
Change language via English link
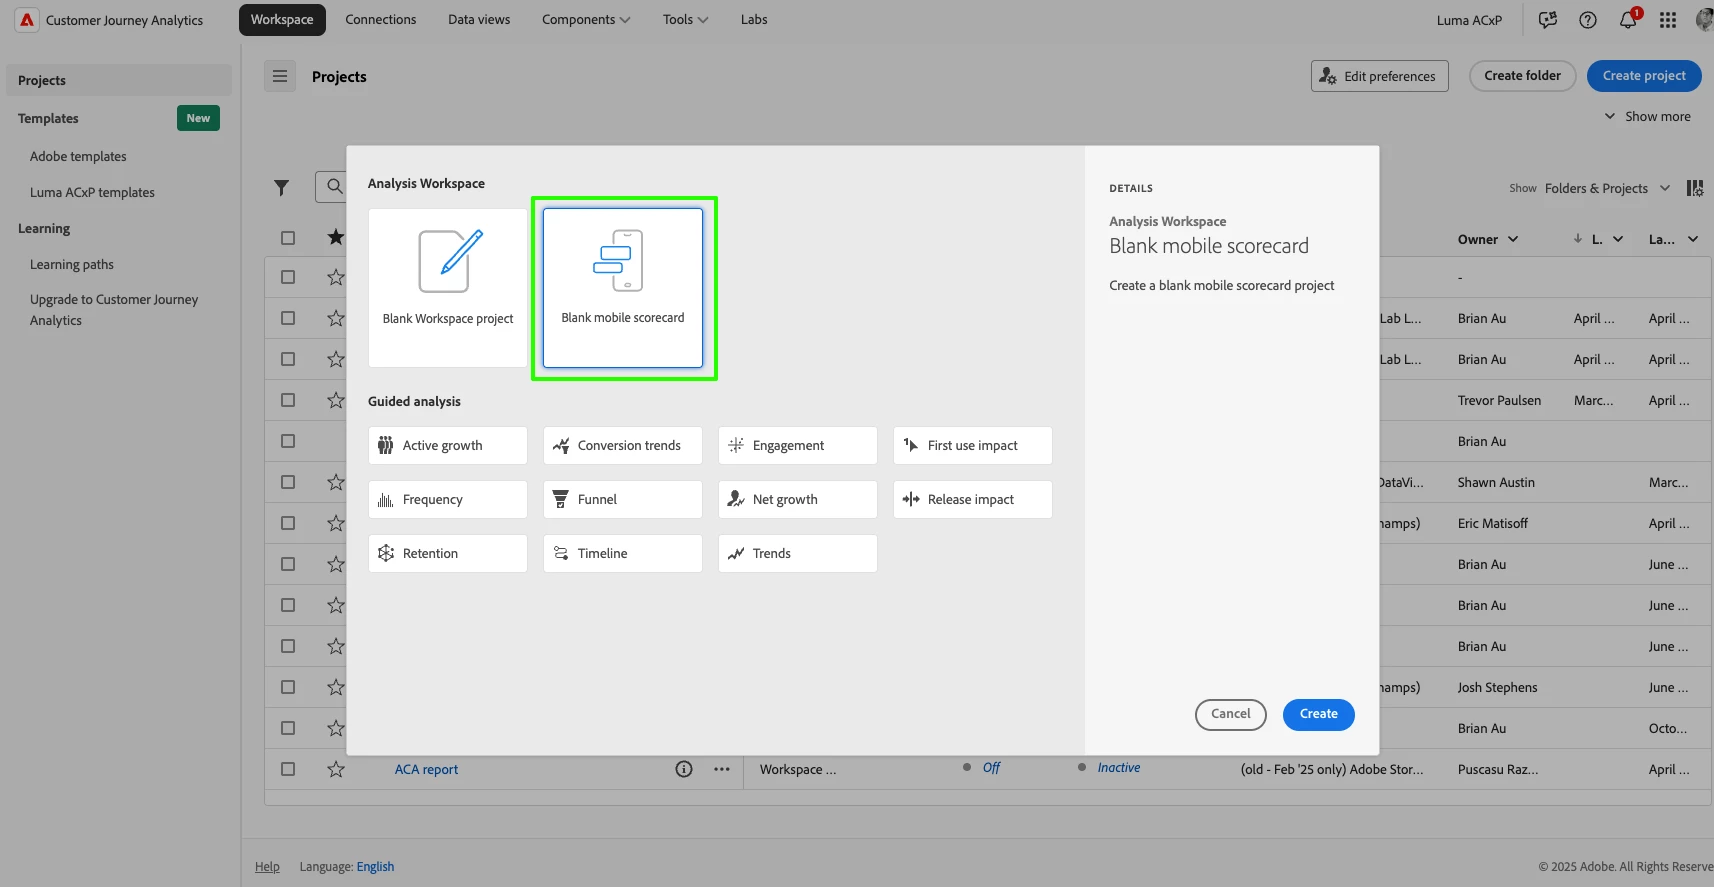[375, 867]
